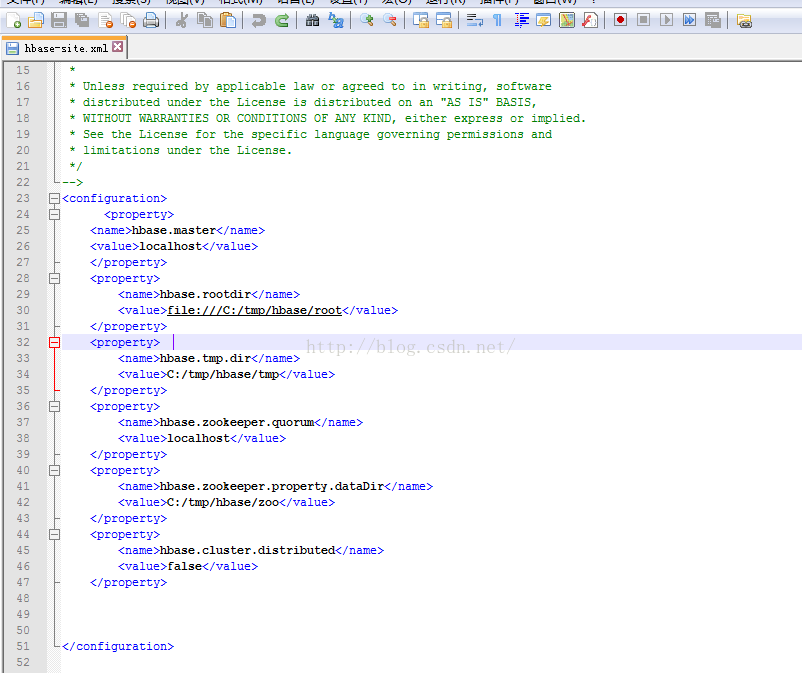Run macro multiple times icon
This screenshot has width=802, height=673.
pyautogui.click(x=689, y=20)
